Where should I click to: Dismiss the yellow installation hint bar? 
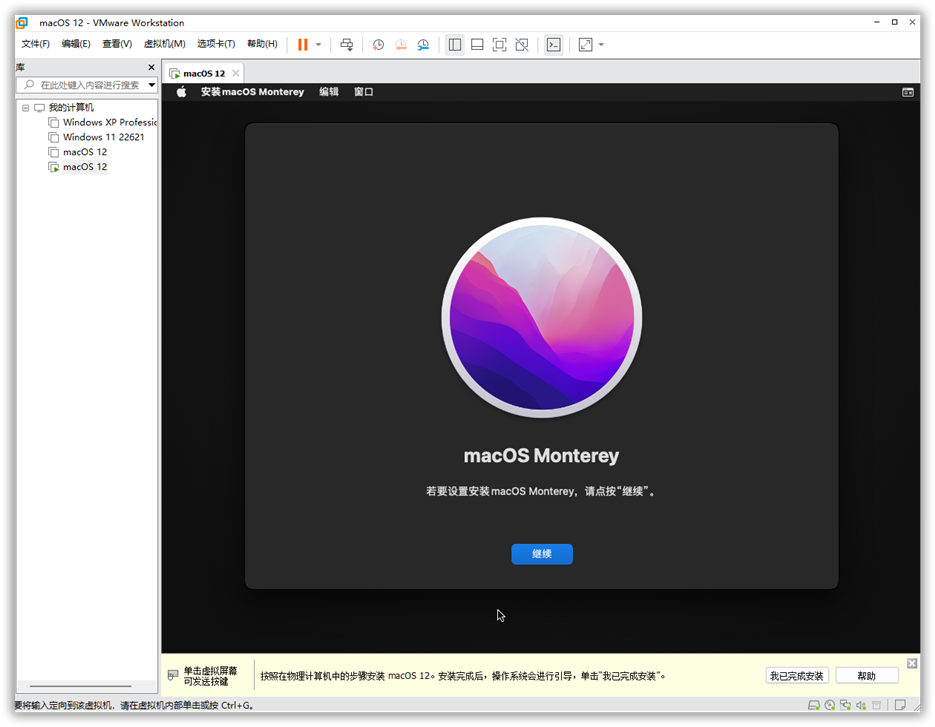[912, 664]
